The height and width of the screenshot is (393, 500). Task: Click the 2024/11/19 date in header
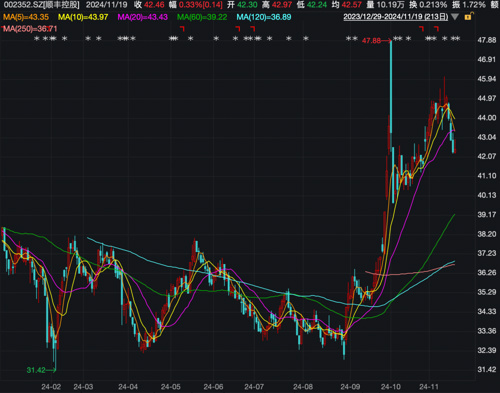coord(106,5)
